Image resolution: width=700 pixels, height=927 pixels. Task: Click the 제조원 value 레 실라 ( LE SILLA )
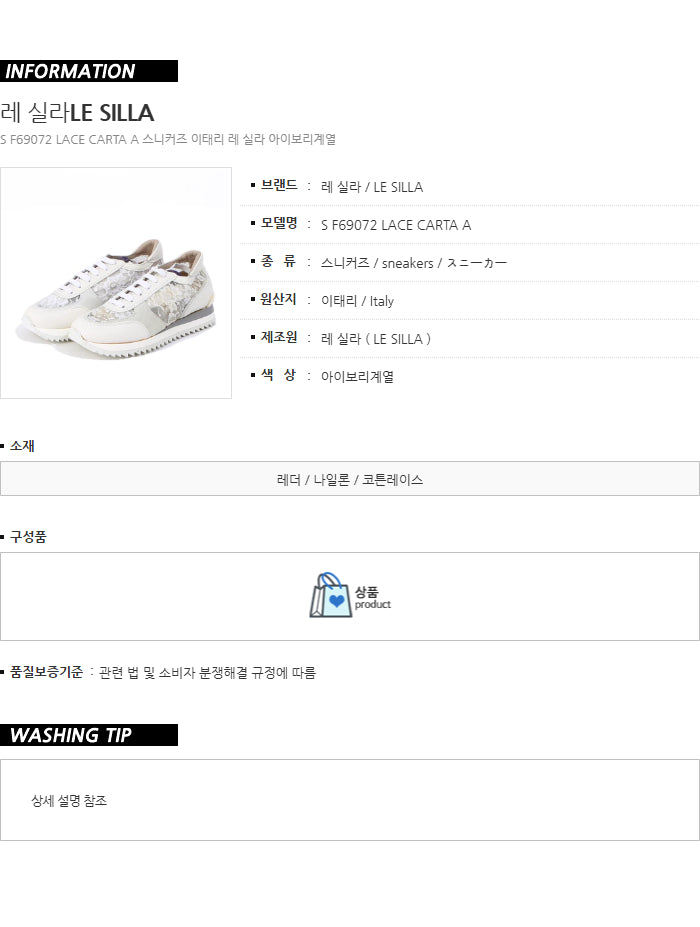[x=376, y=339]
